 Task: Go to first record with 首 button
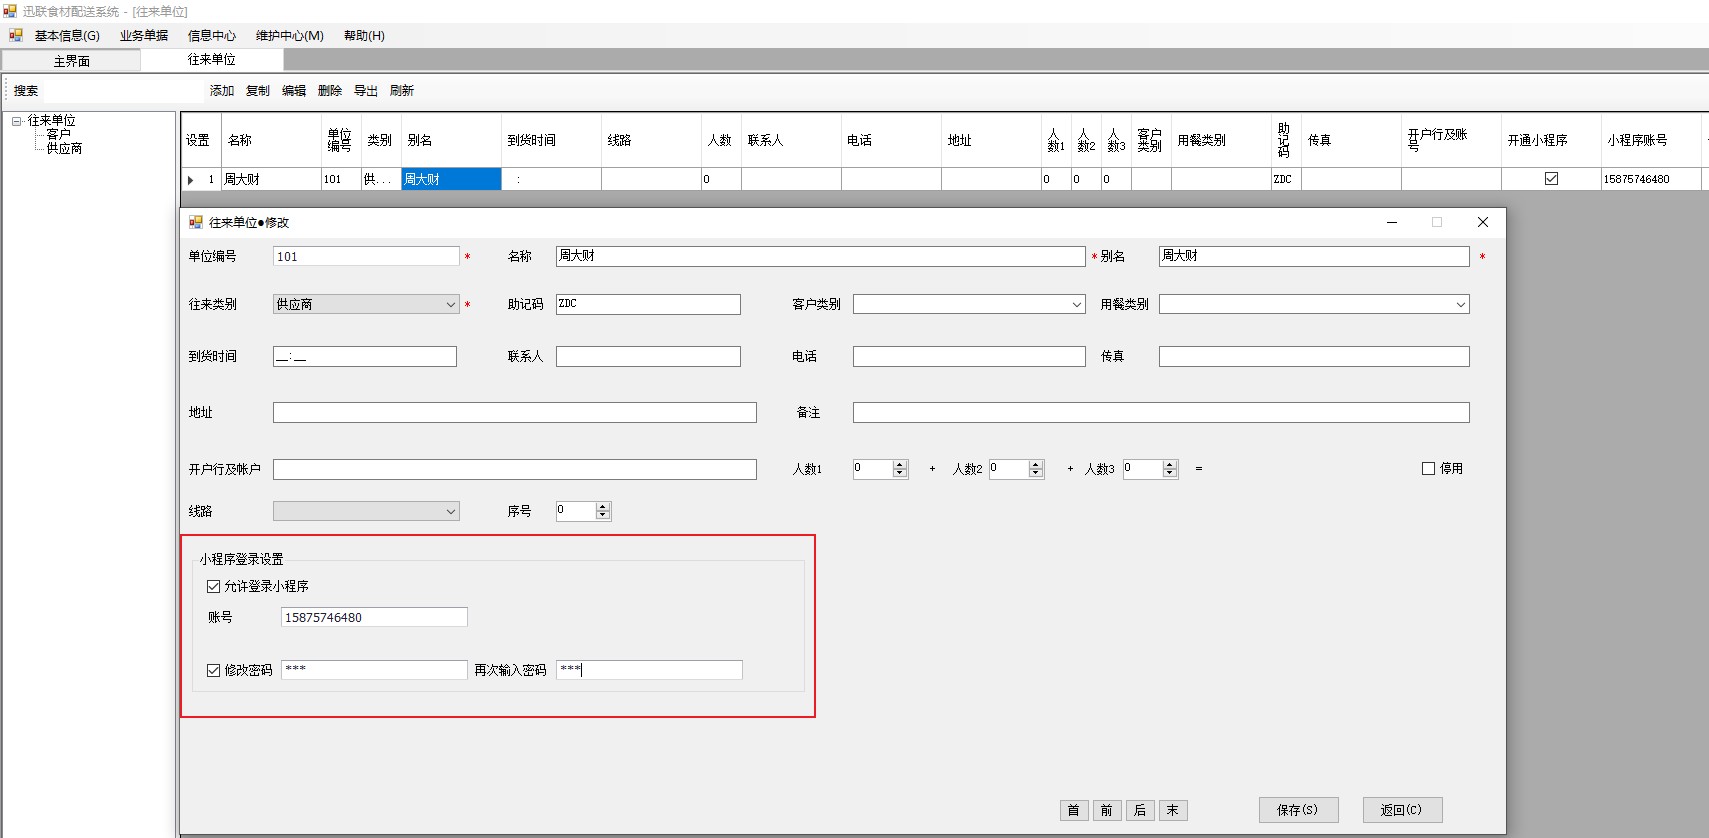pyautogui.click(x=1073, y=810)
